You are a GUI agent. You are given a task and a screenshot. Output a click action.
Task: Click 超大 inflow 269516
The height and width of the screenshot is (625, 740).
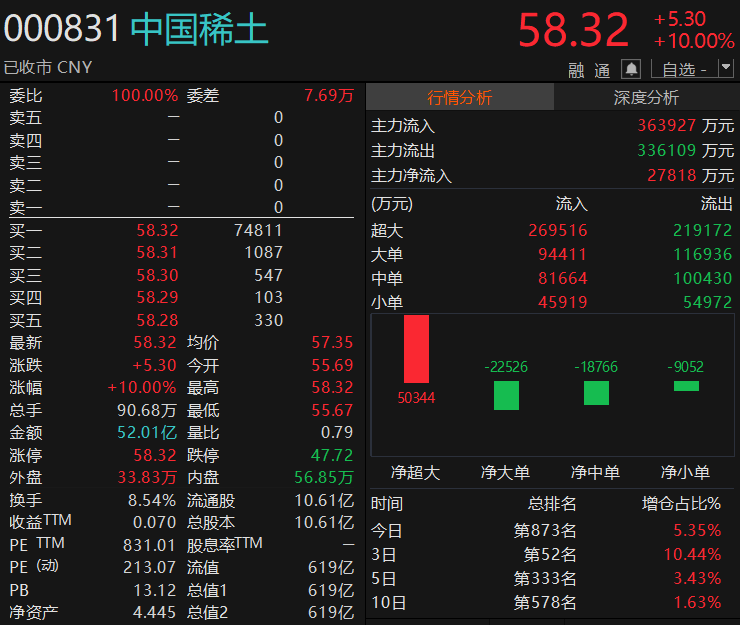[x=558, y=230]
